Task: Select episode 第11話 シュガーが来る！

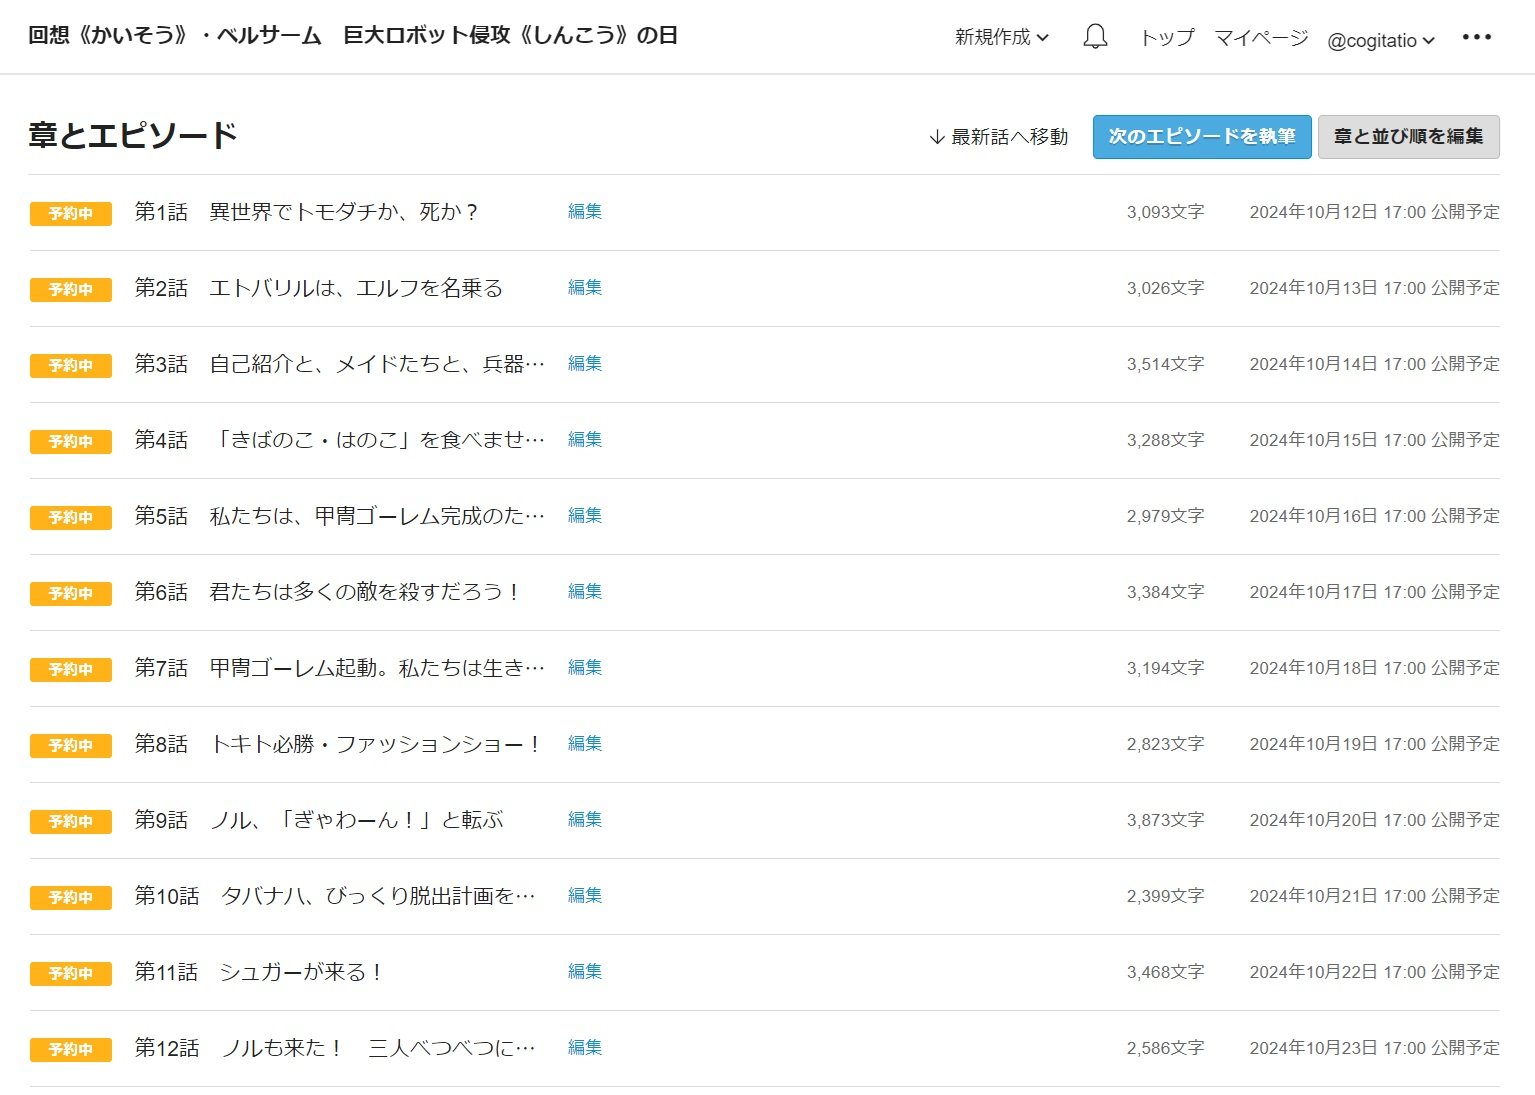Action: [x=258, y=972]
